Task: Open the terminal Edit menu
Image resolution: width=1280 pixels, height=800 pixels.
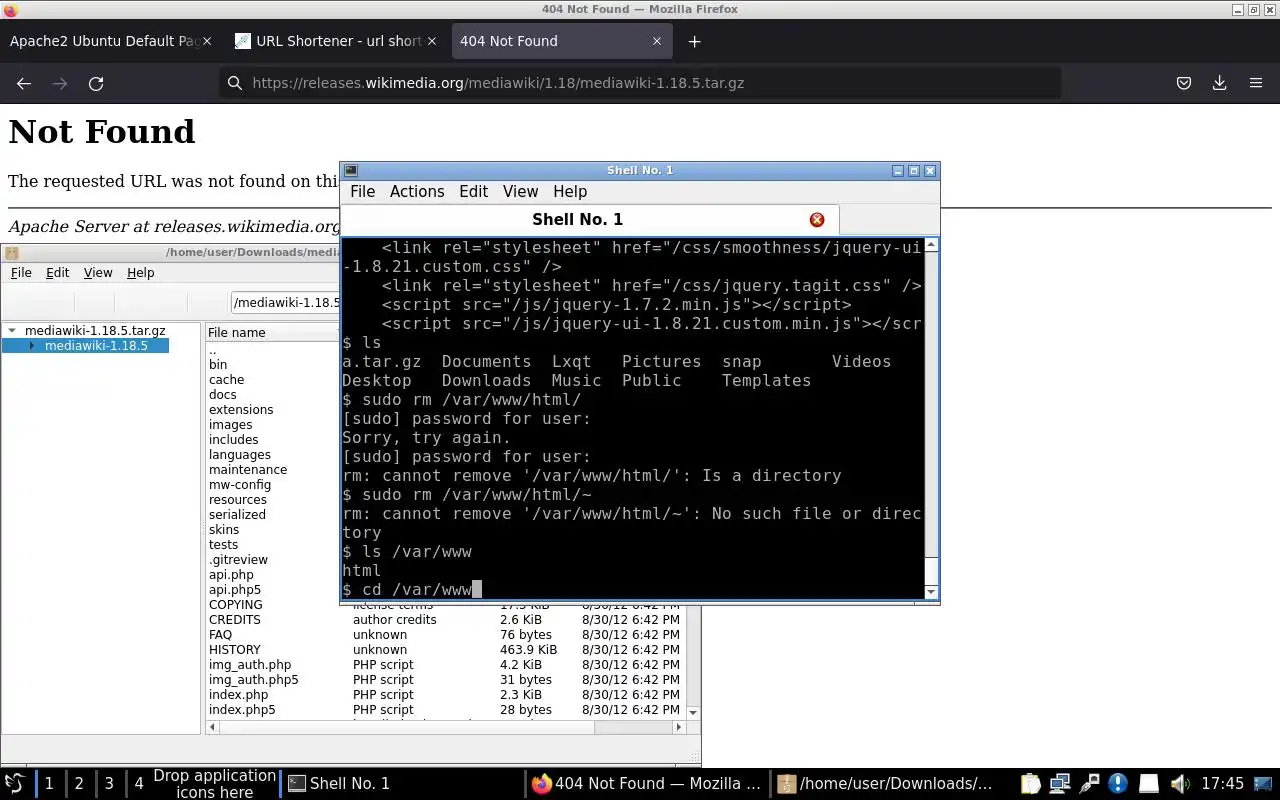Action: (473, 192)
